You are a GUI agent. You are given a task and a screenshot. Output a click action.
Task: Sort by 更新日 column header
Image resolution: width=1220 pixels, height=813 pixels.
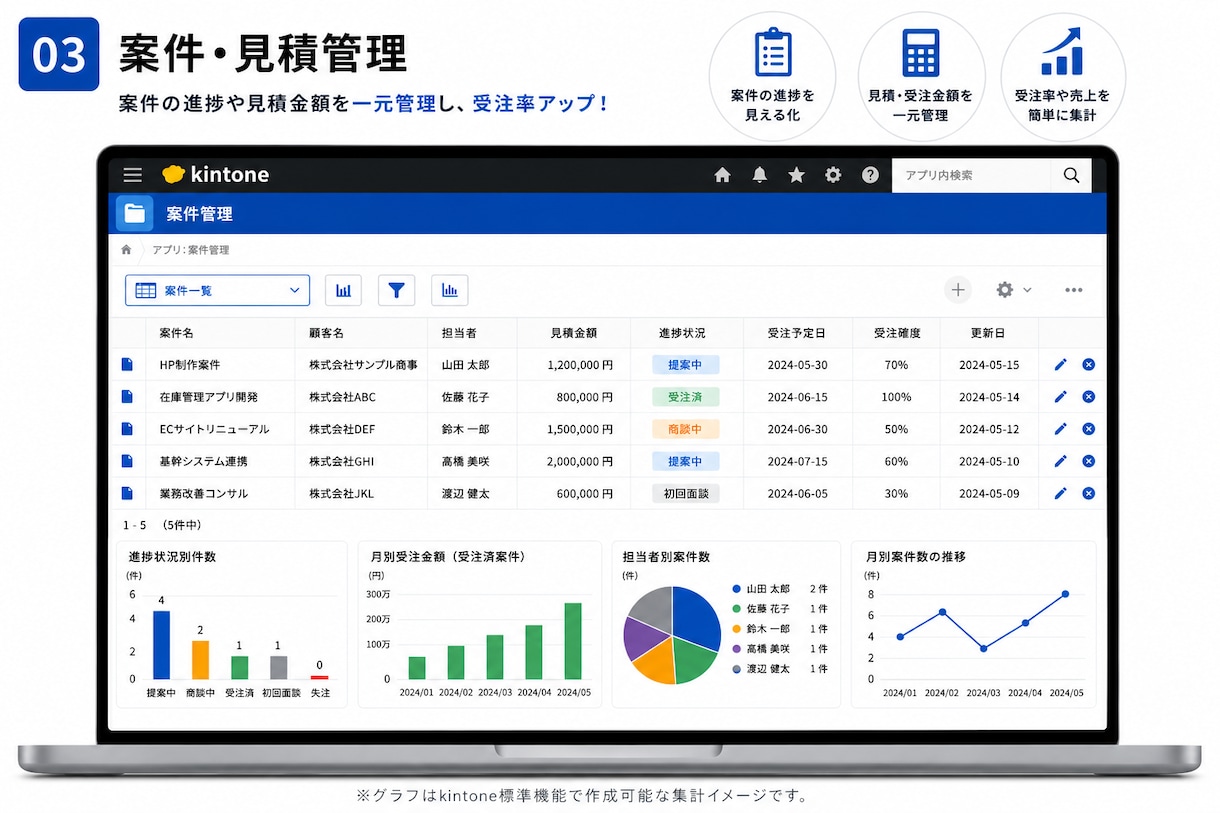pos(988,333)
